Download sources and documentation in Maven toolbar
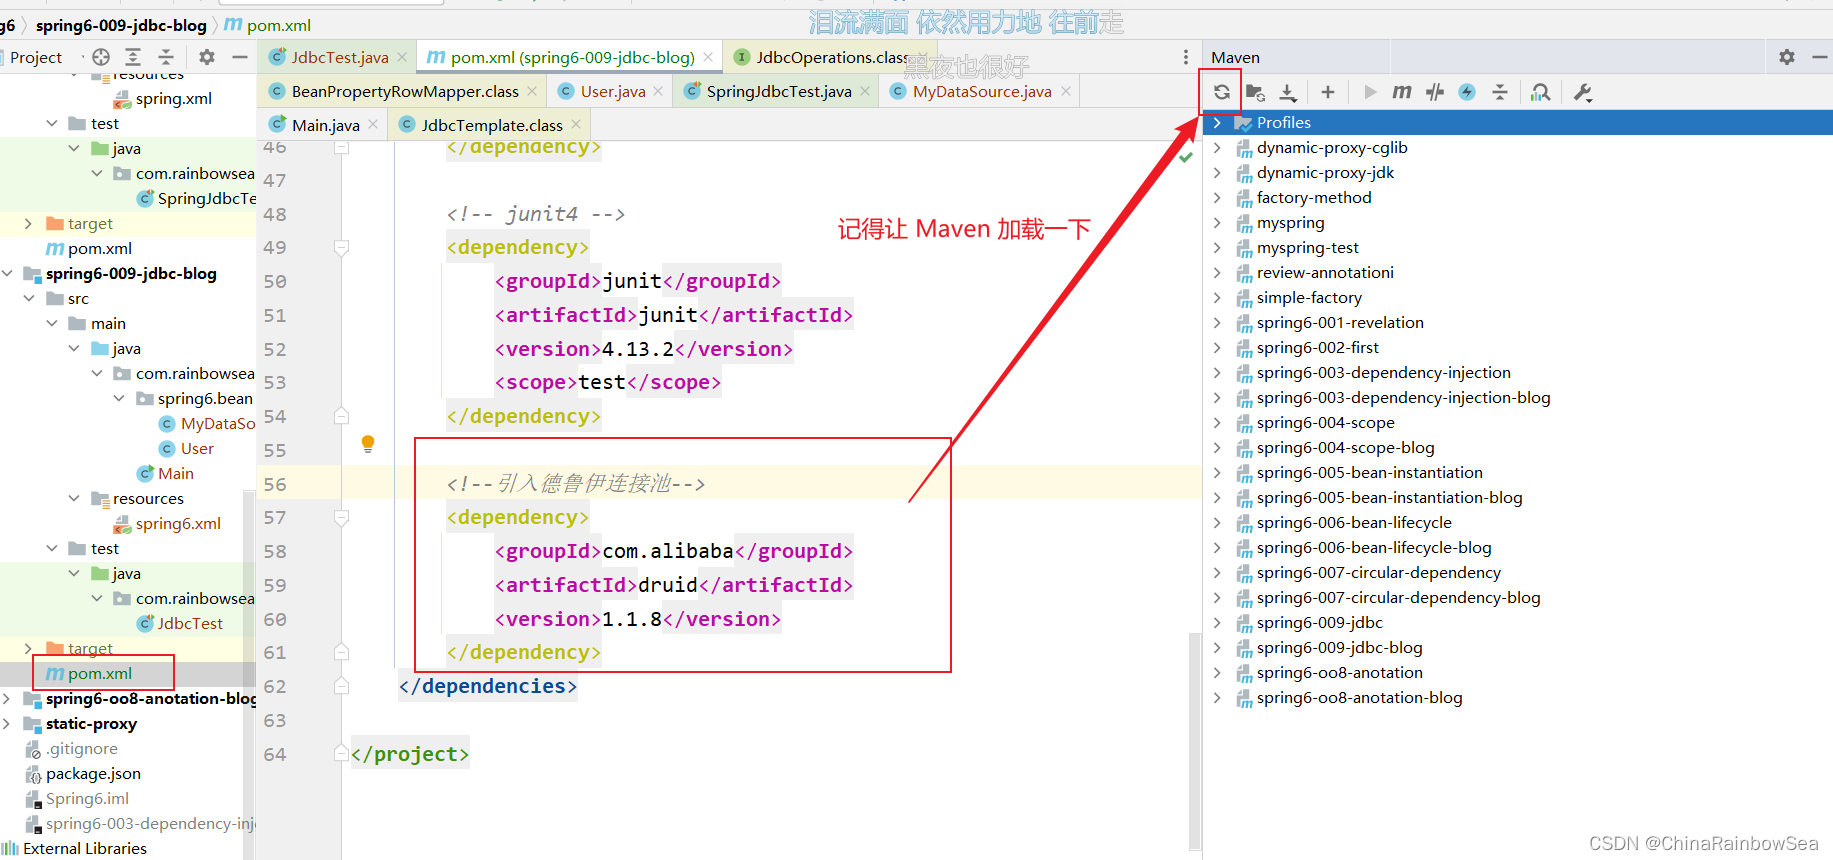 pyautogui.click(x=1288, y=92)
